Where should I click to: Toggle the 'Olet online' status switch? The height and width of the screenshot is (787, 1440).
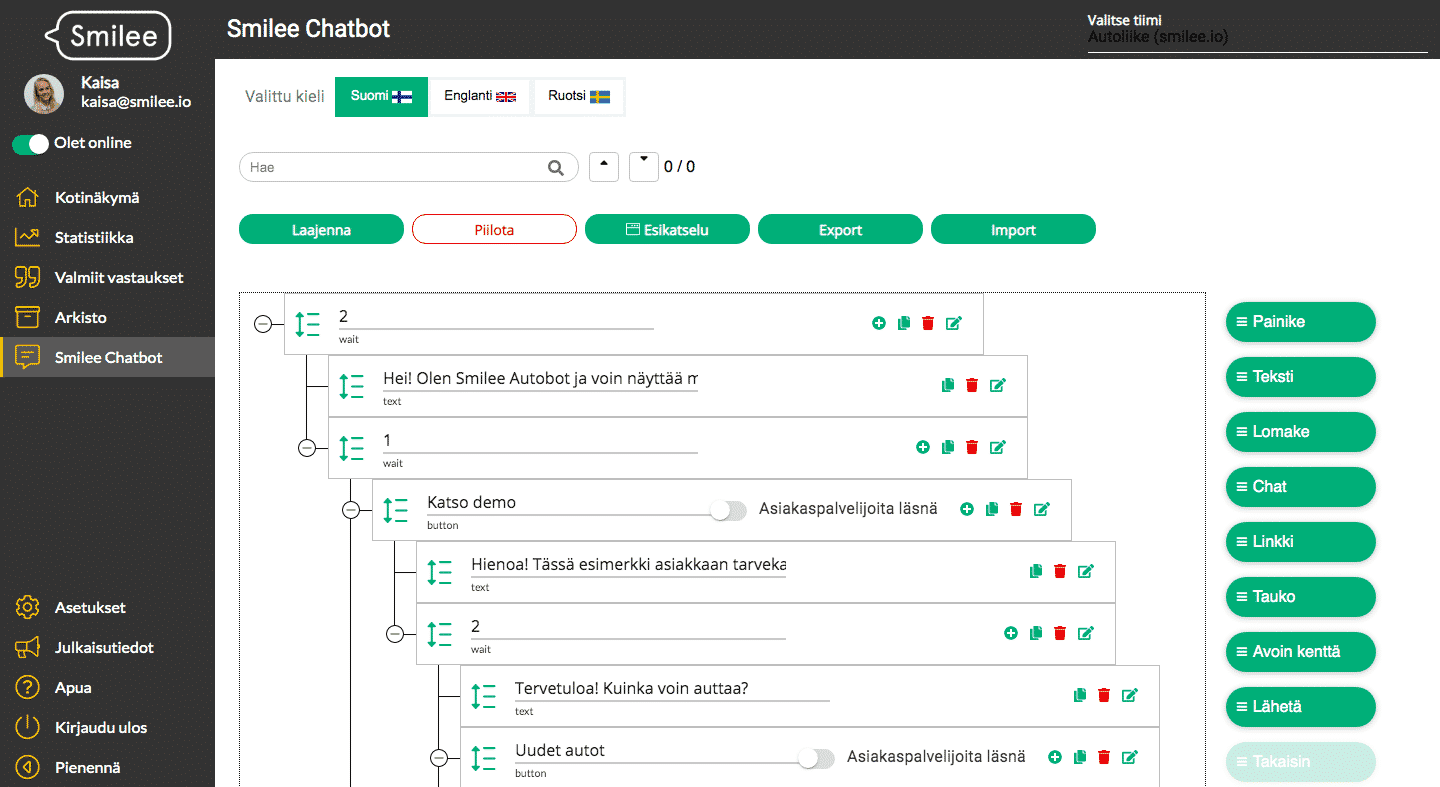[x=30, y=144]
